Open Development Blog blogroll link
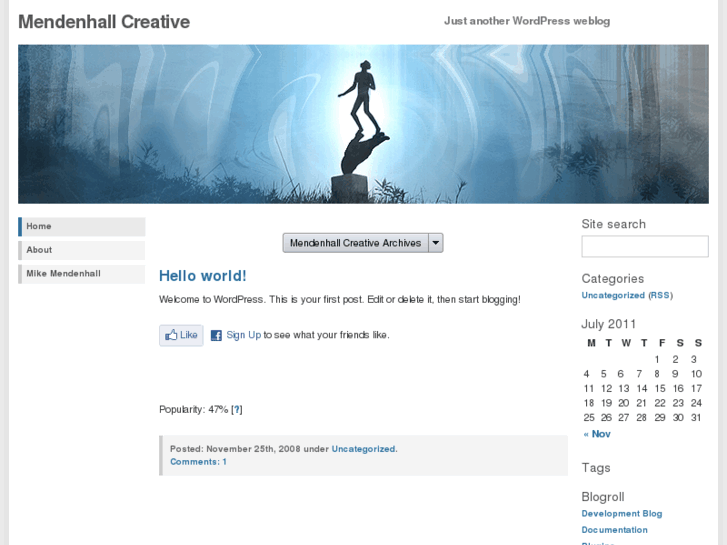727x545 pixels. click(x=622, y=514)
